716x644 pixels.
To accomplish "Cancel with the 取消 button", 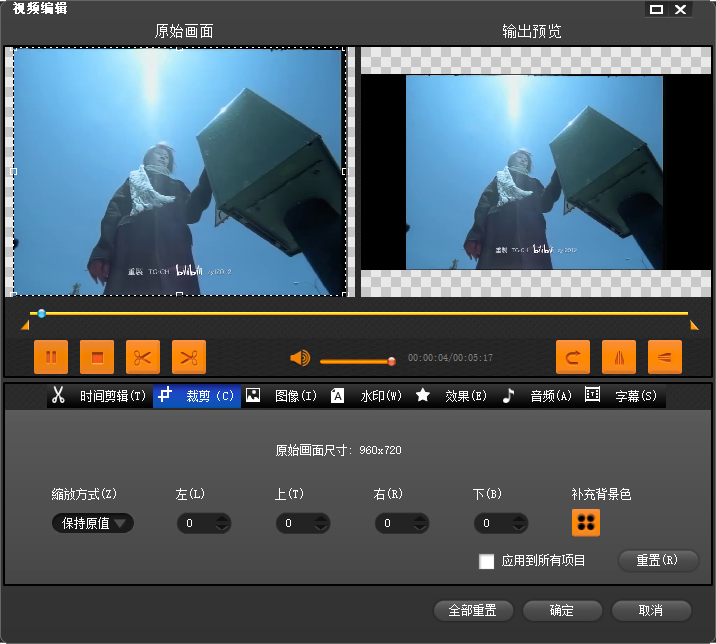I will 651,611.
